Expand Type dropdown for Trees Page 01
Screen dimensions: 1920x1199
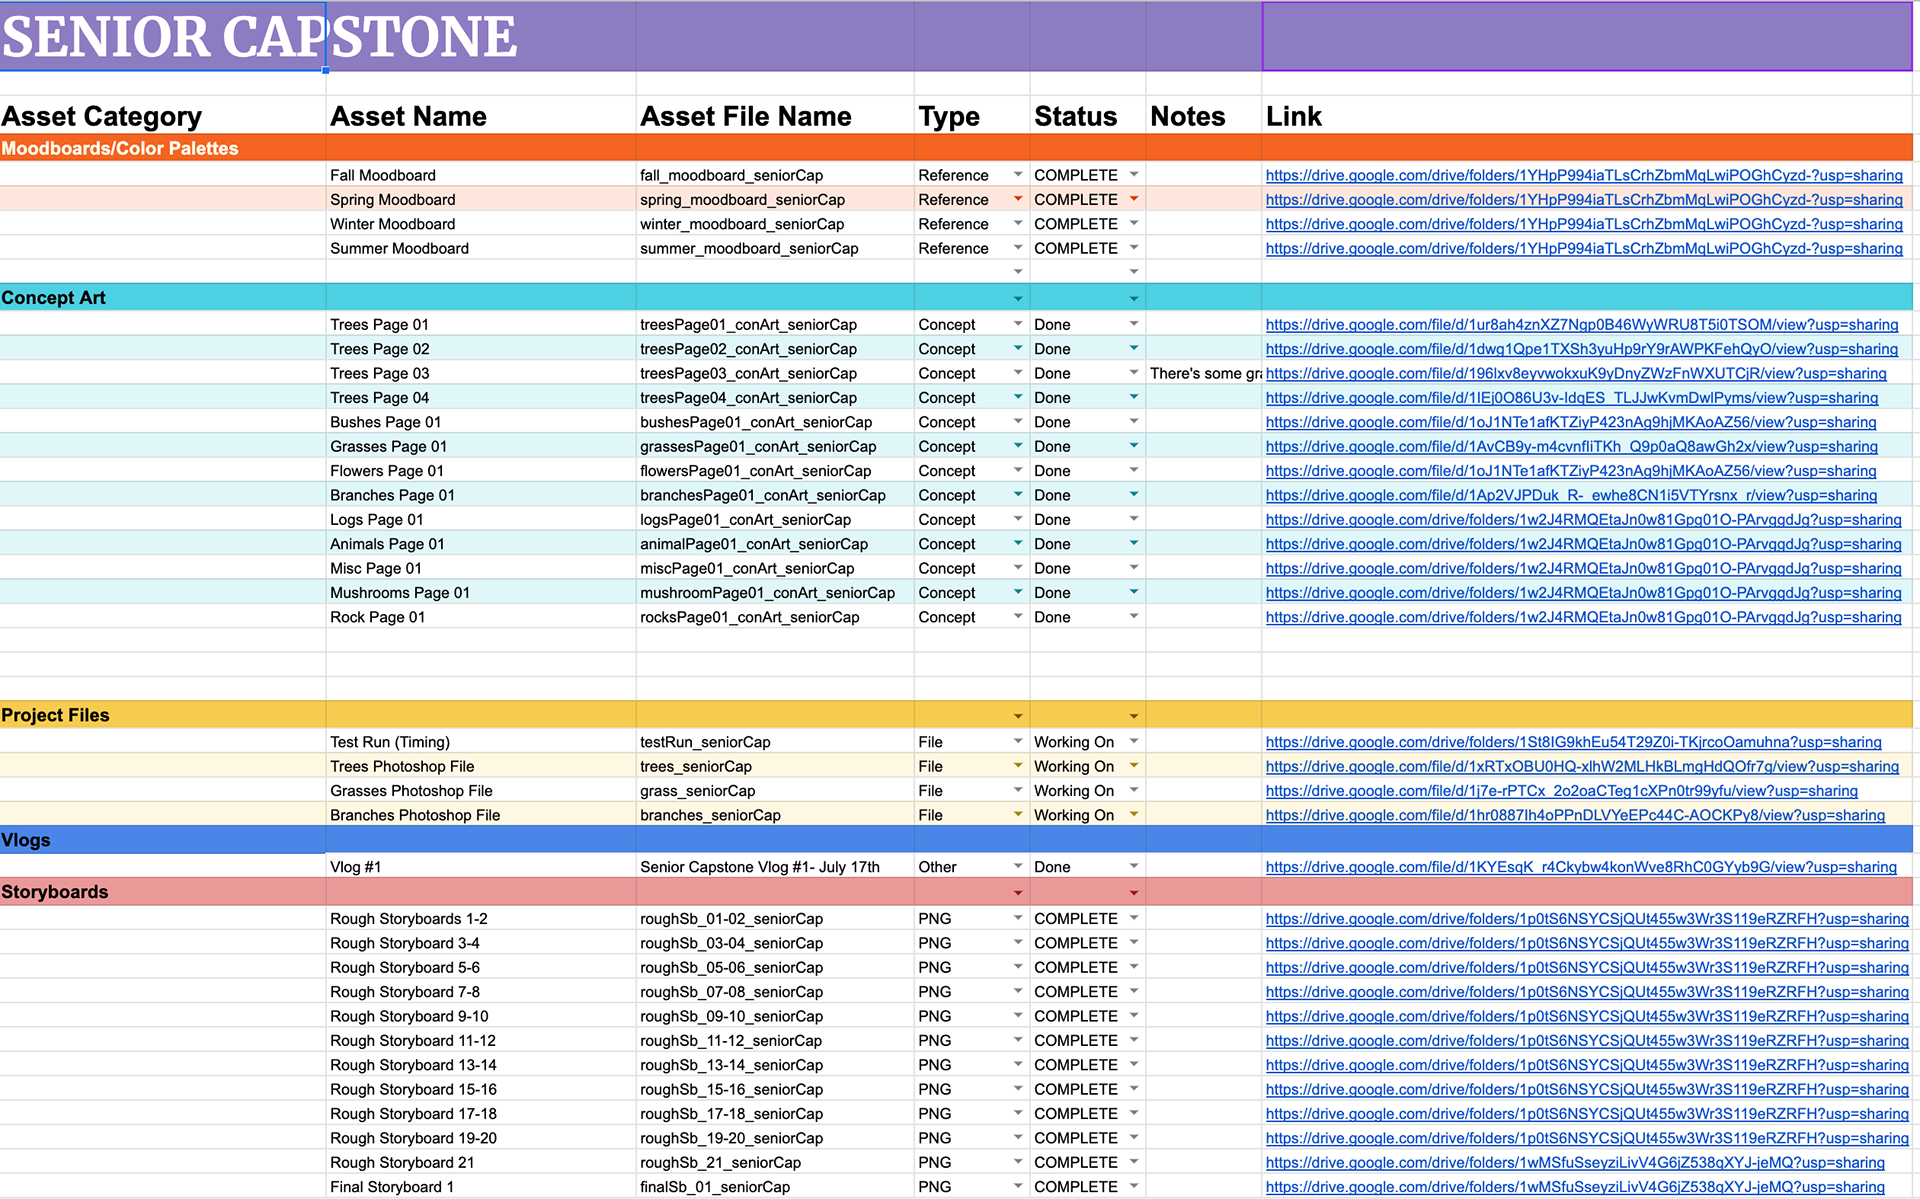click(x=1018, y=324)
